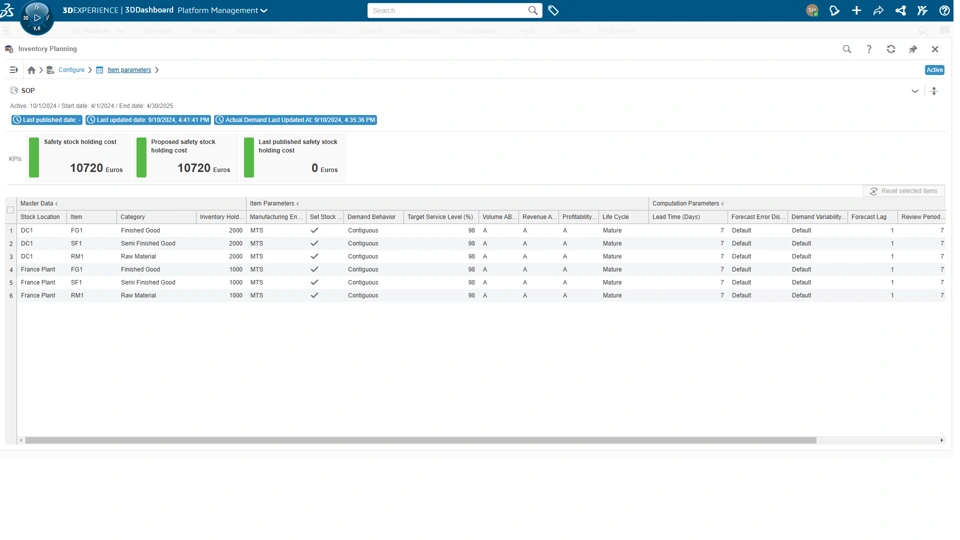This screenshot has height=540, width=960.
Task: Toggle Set Stock check for France Plant RM1
Action: click(314, 295)
